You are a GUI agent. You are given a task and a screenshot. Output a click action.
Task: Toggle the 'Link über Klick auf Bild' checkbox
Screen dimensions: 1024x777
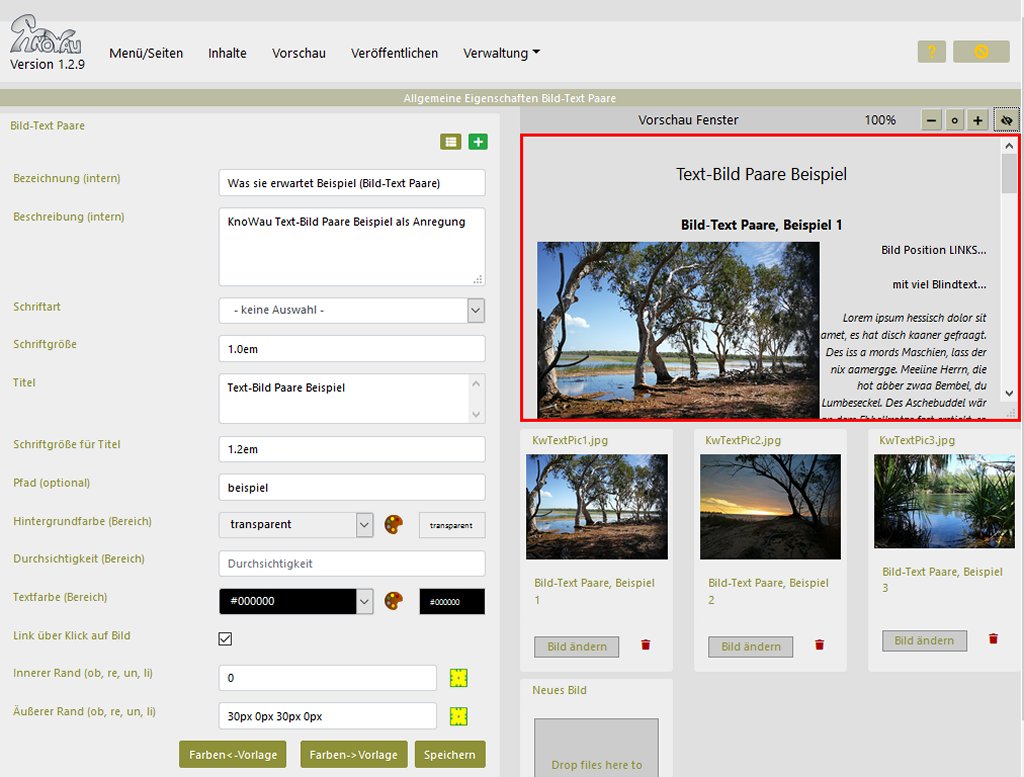(x=225, y=639)
